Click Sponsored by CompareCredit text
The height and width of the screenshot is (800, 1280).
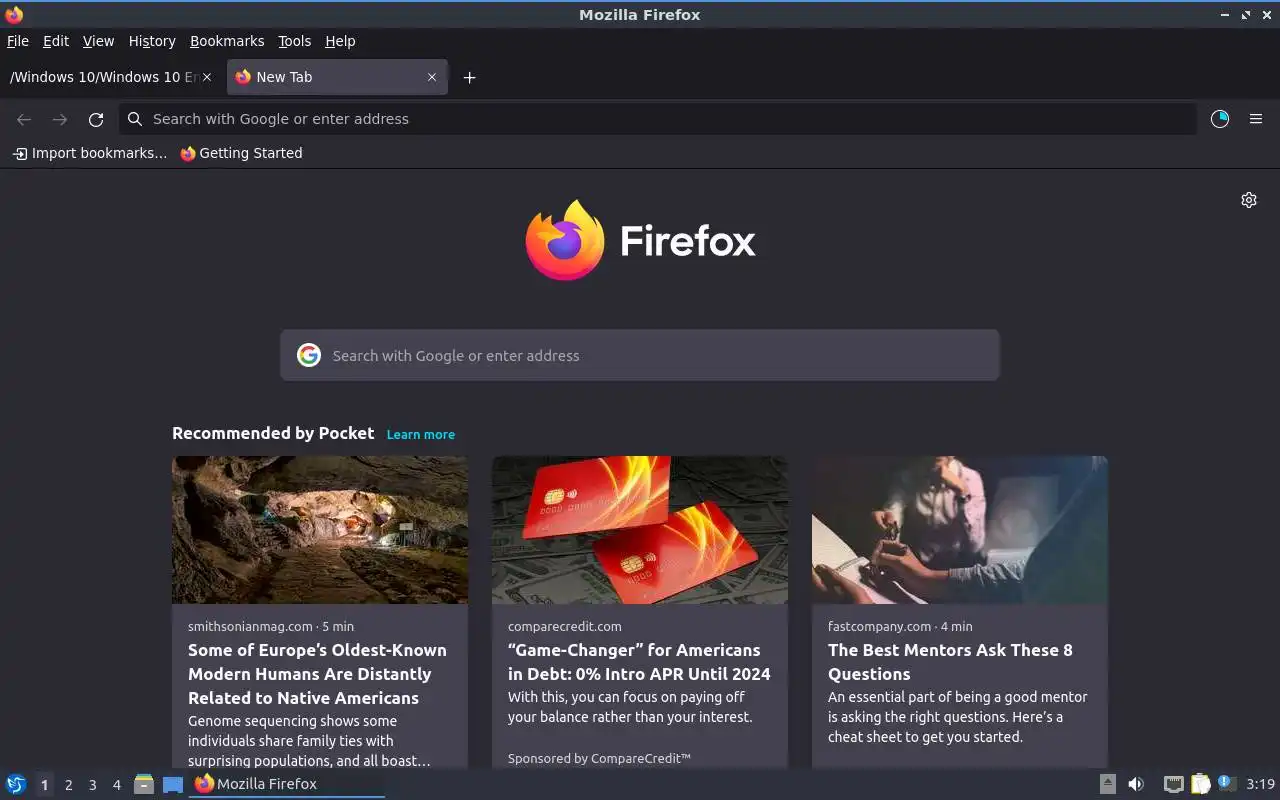click(599, 758)
